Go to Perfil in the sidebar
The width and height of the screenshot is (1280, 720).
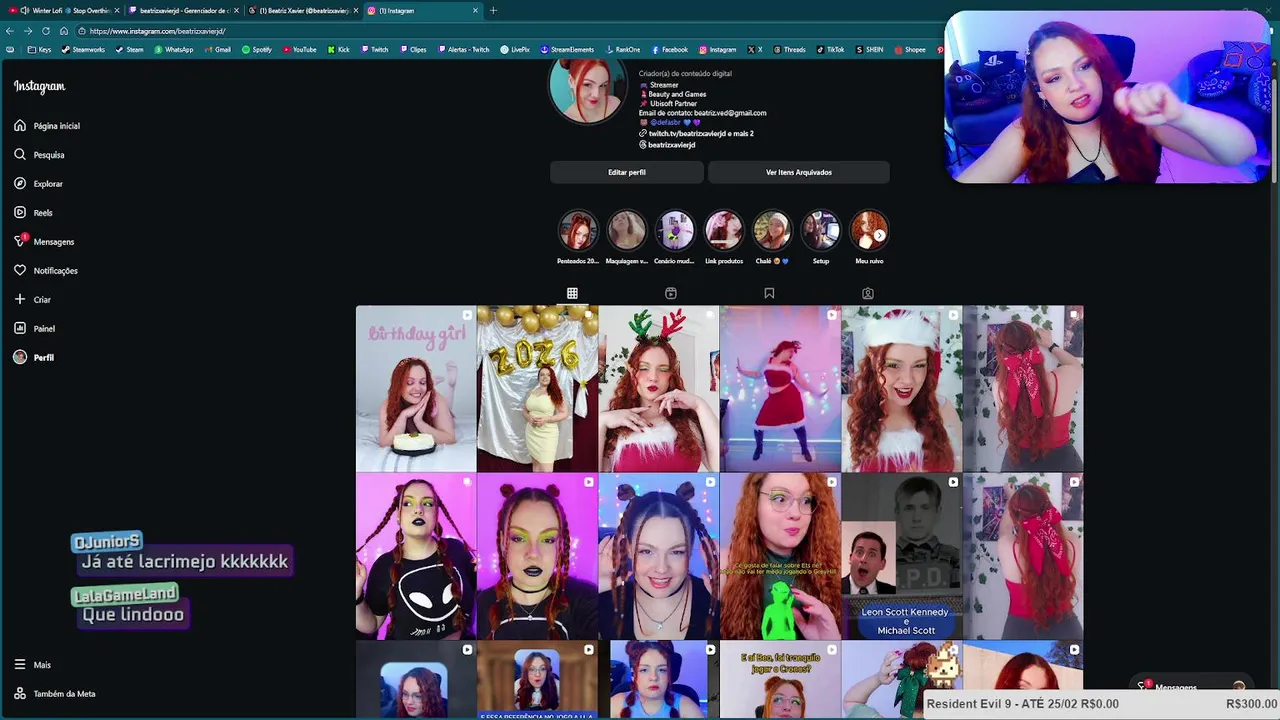[34, 358]
